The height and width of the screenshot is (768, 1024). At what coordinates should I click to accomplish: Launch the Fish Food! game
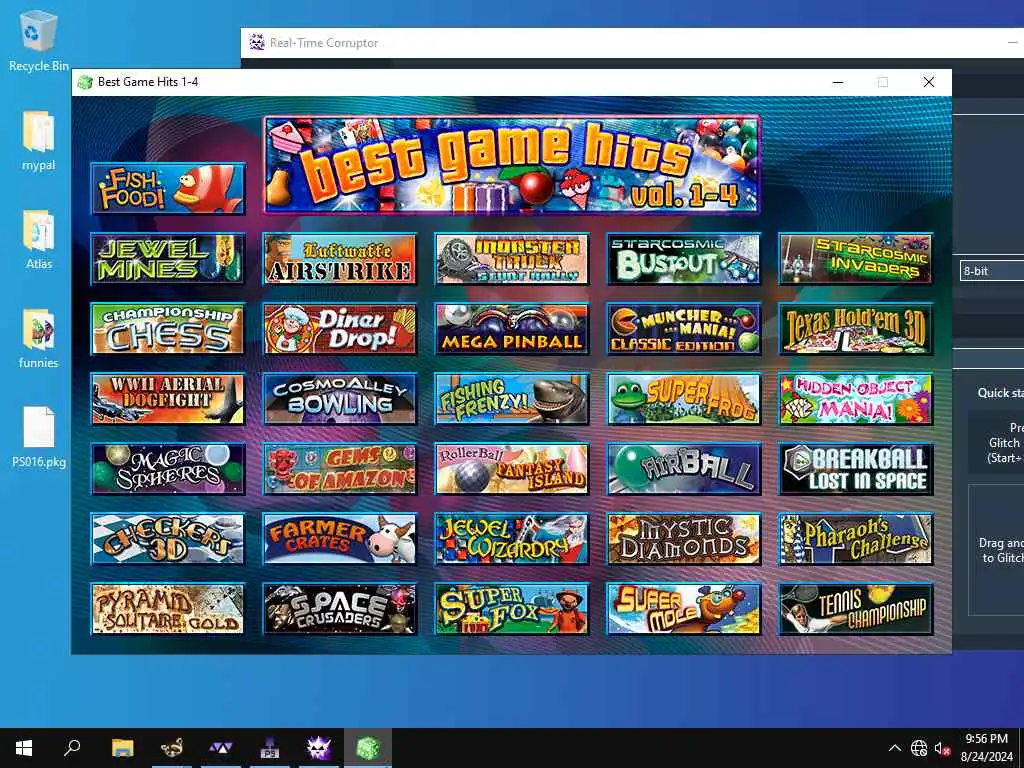(x=168, y=189)
